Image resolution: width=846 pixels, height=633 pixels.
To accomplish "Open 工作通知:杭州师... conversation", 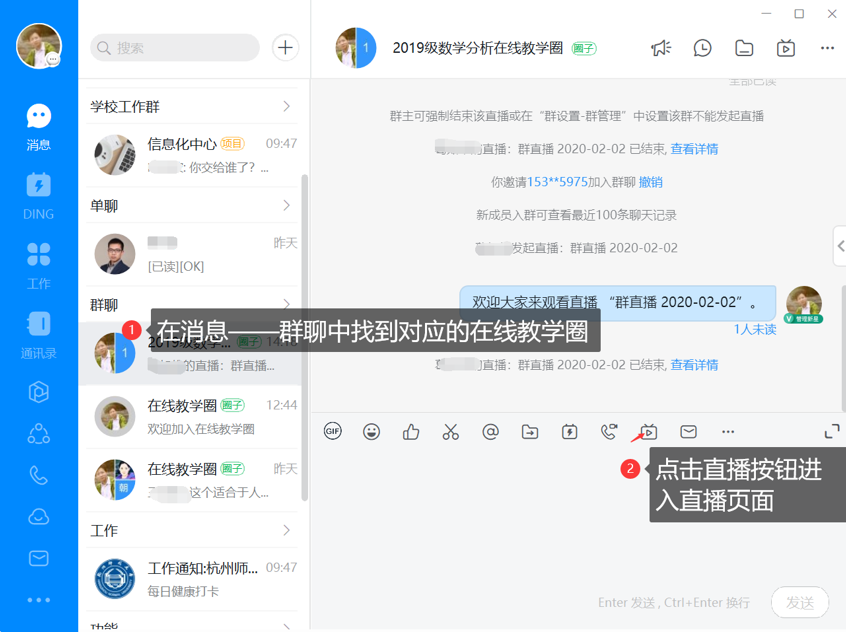I will point(192,579).
